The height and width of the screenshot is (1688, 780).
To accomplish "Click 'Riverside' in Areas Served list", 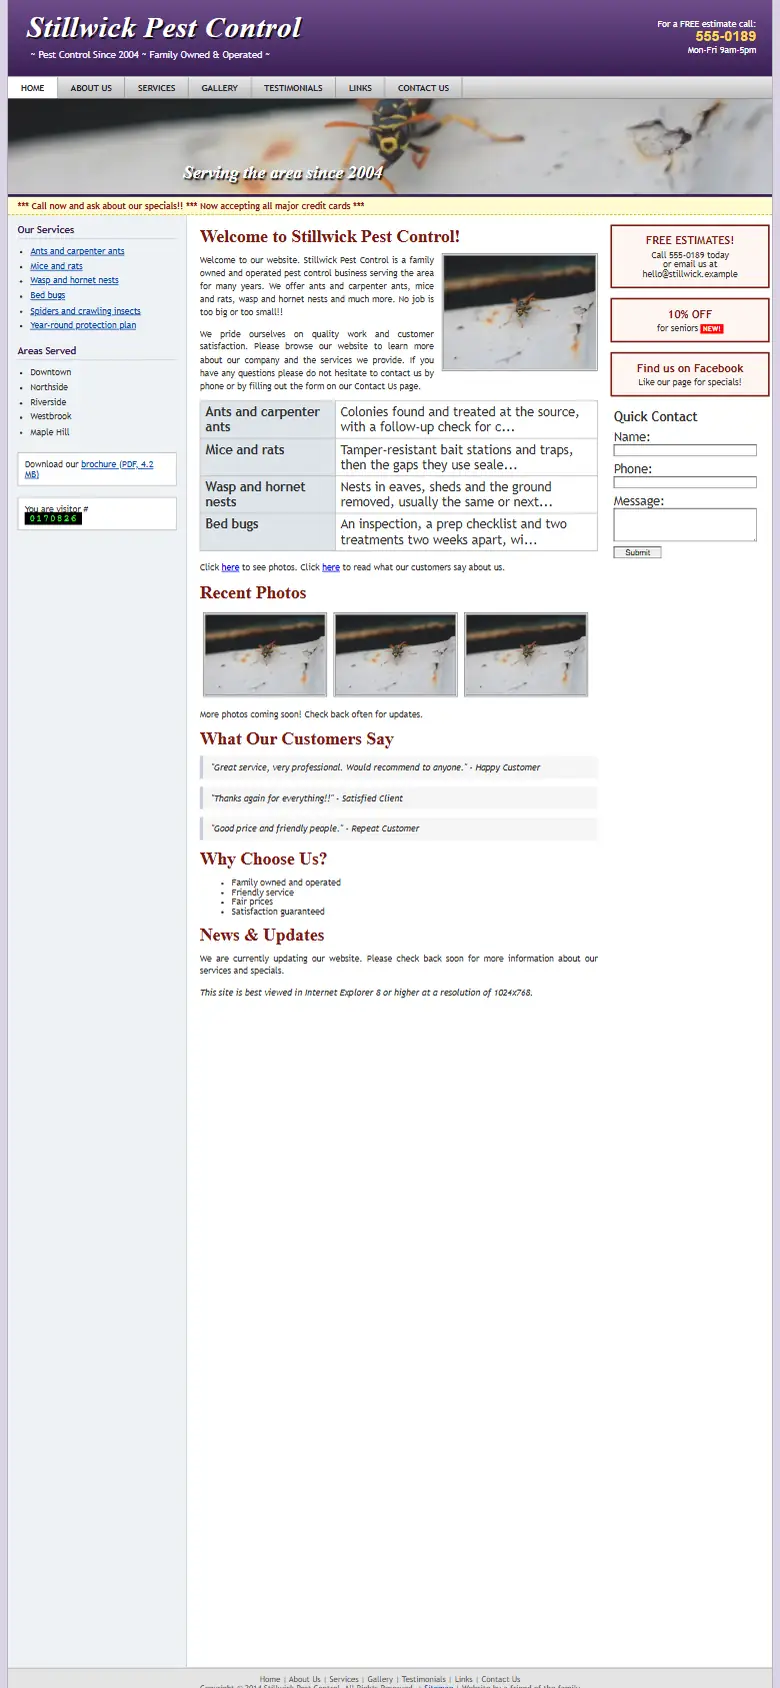I will (x=48, y=402).
